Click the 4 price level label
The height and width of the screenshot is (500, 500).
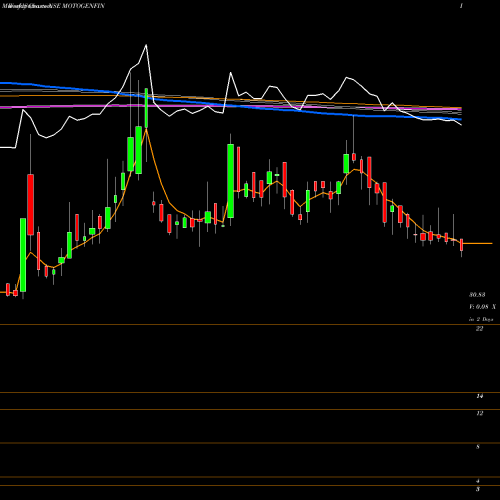click(478, 481)
